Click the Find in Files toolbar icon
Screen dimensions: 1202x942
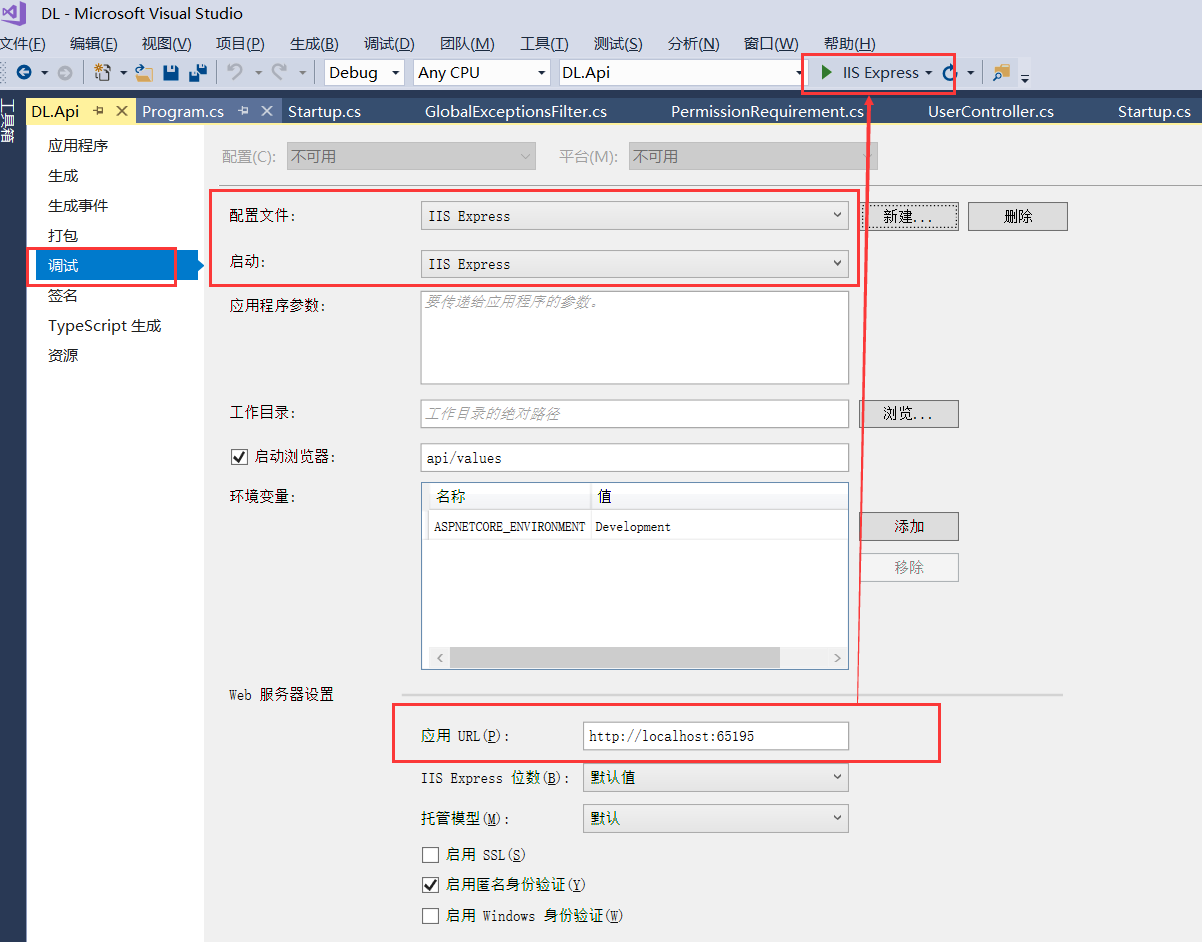(x=1001, y=73)
